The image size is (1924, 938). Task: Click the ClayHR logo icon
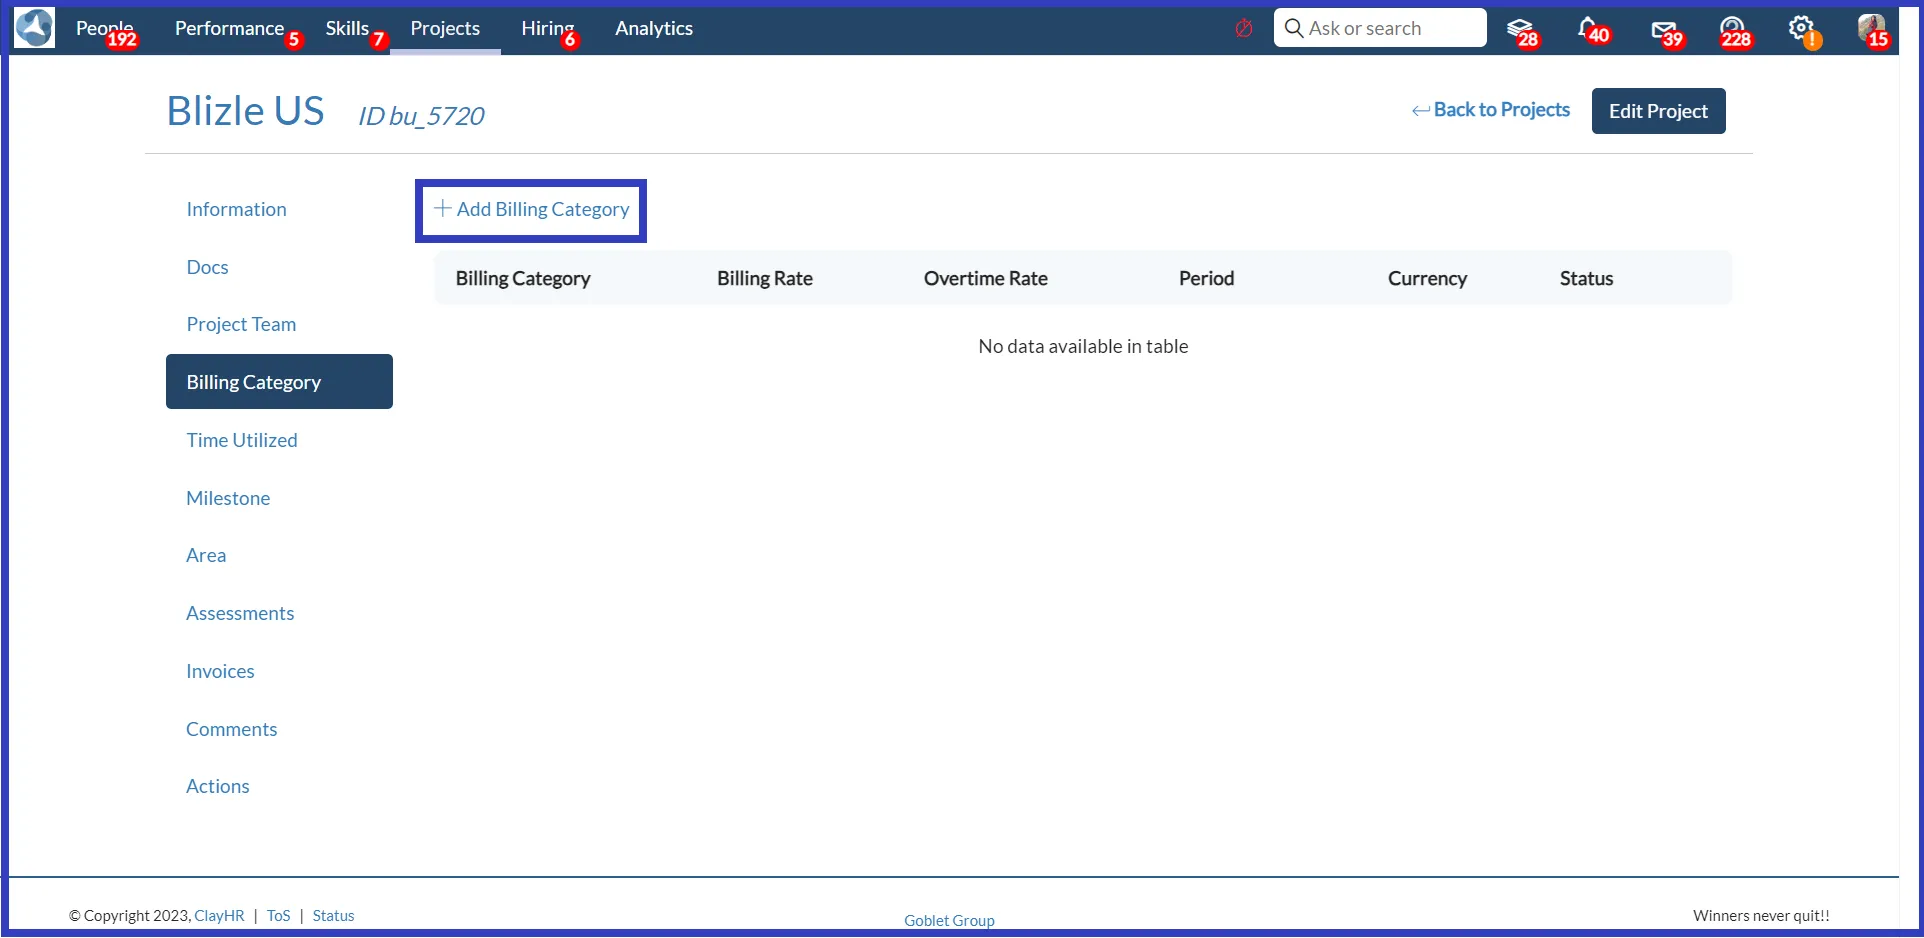click(35, 28)
